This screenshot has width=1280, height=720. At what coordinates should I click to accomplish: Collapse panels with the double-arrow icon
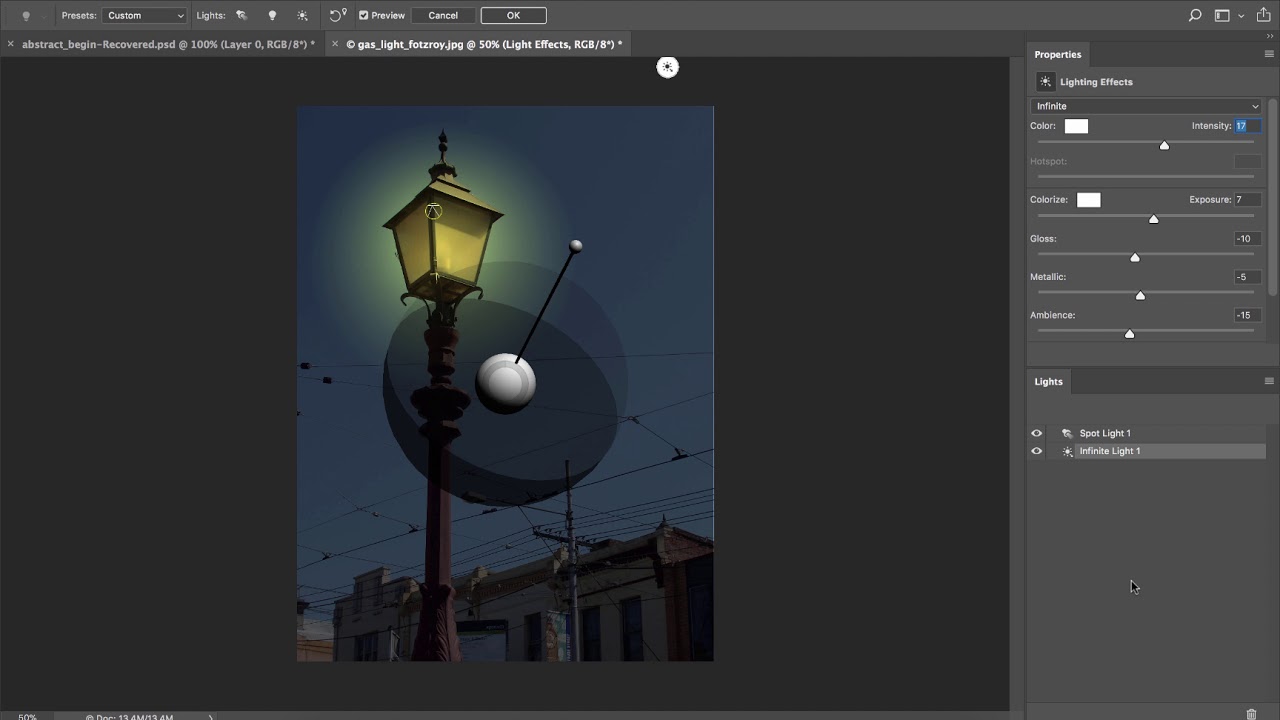click(1270, 37)
